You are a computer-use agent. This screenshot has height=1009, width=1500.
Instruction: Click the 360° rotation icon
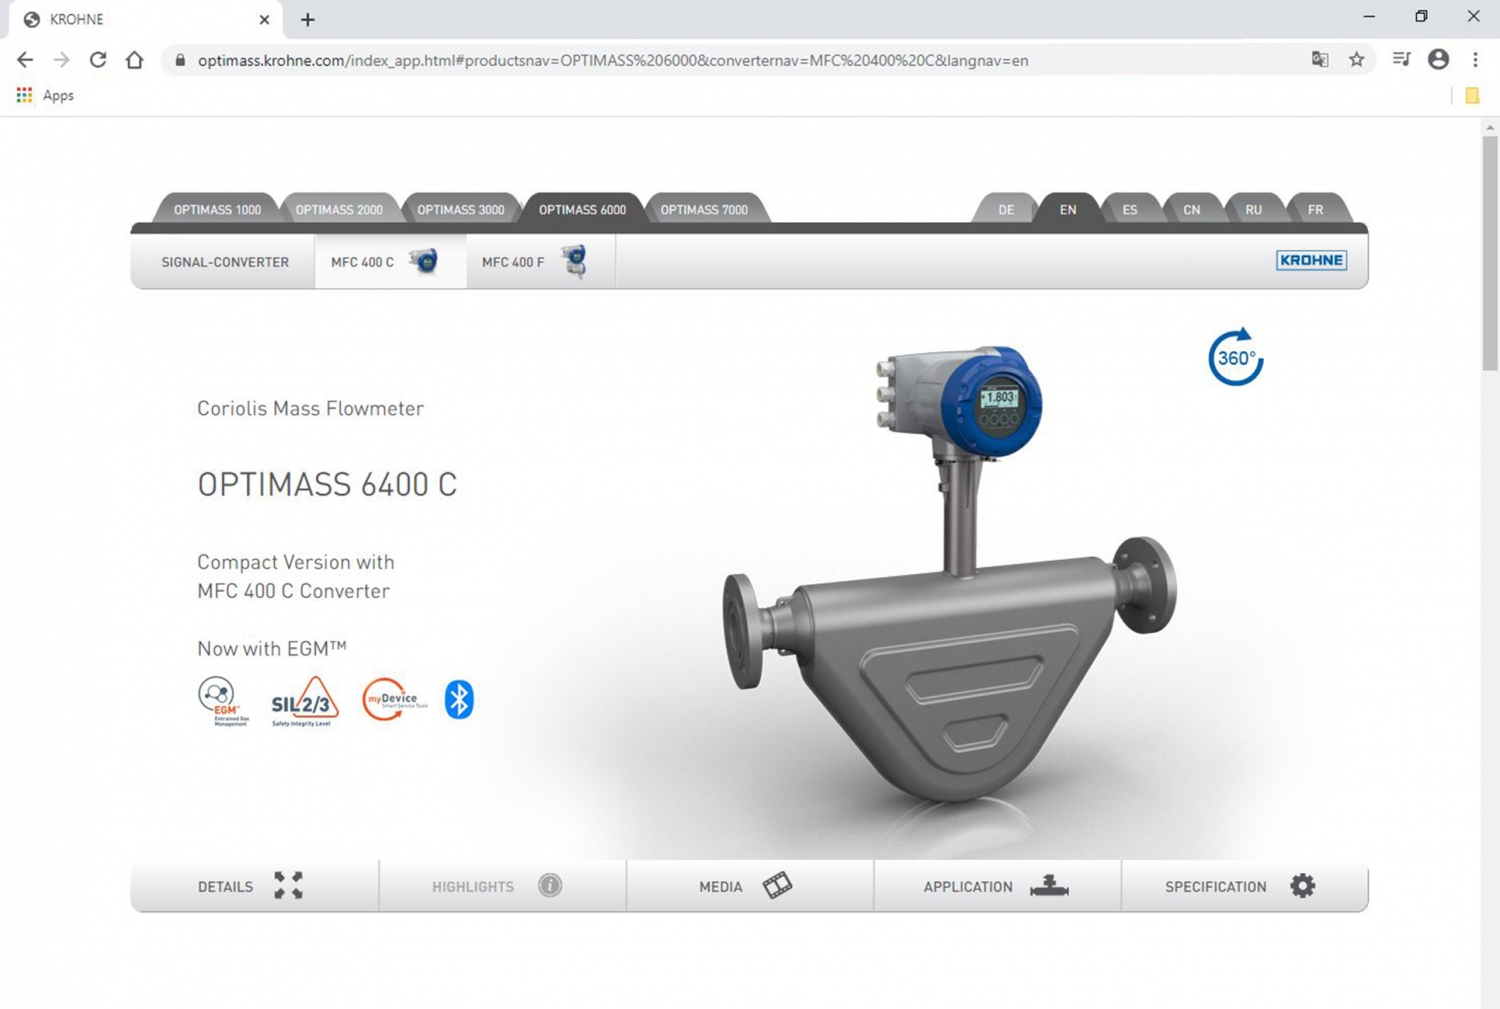pyautogui.click(x=1235, y=358)
